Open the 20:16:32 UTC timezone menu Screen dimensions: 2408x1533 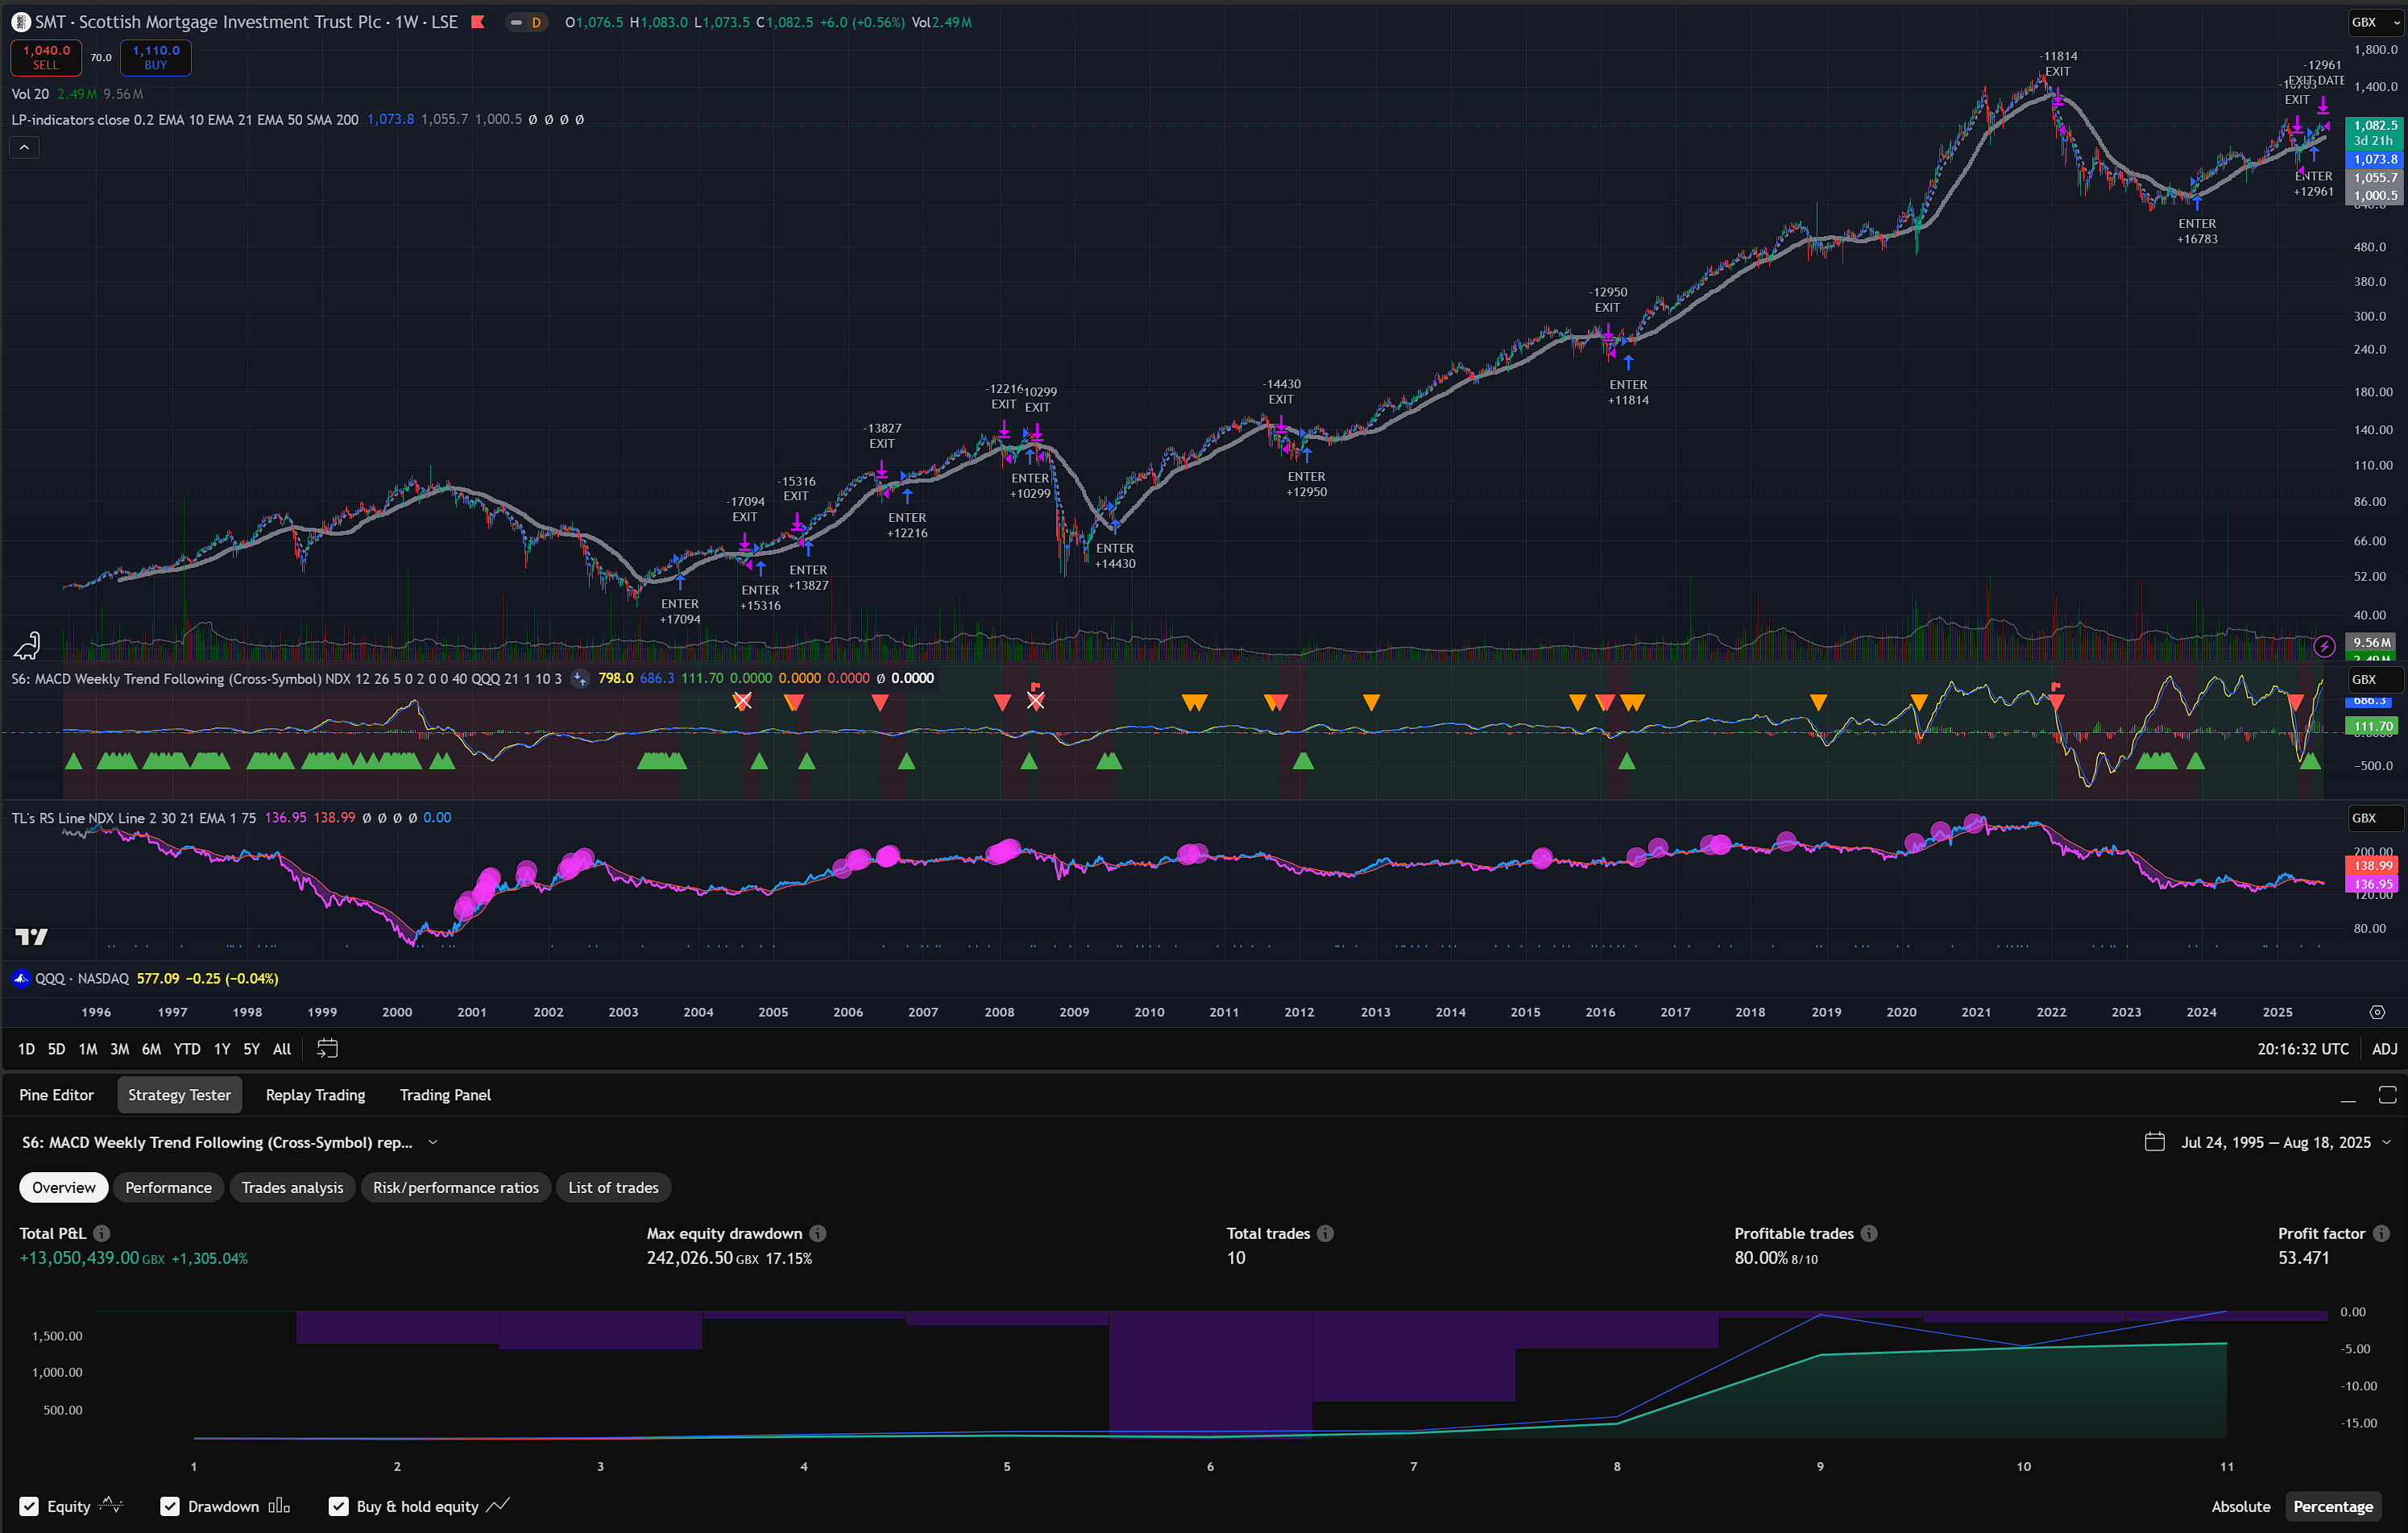tap(2302, 1049)
